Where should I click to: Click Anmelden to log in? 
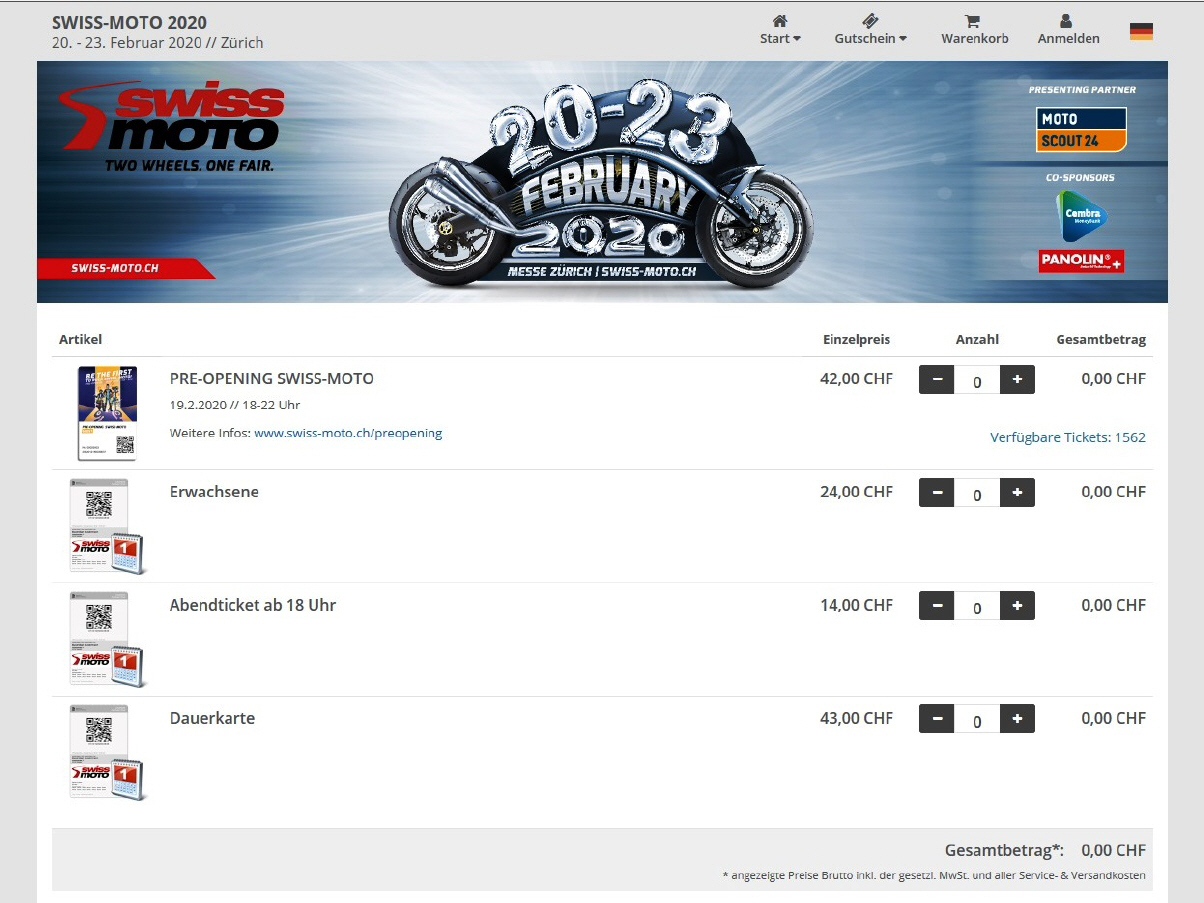(1068, 29)
